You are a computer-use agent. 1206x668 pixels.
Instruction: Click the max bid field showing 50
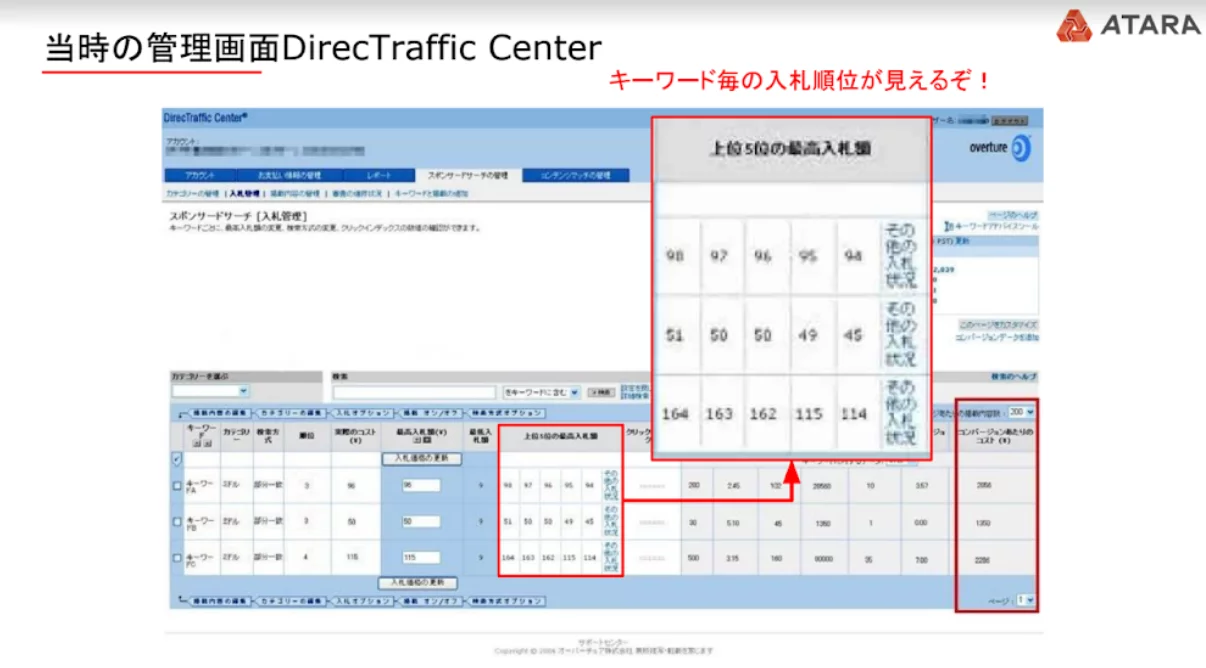pyautogui.click(x=421, y=521)
